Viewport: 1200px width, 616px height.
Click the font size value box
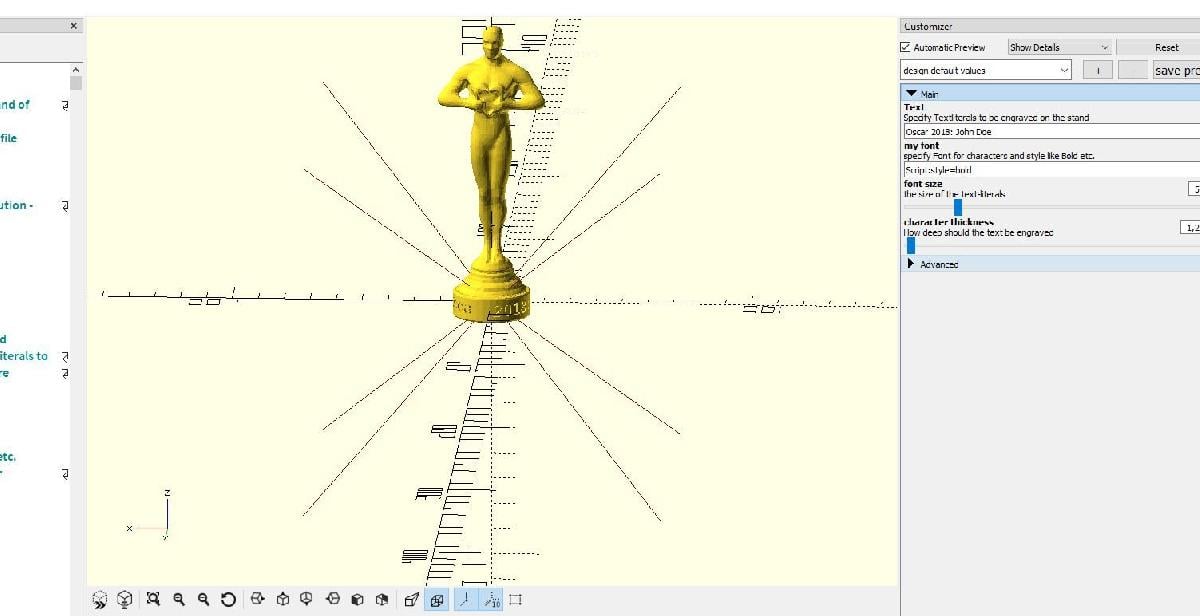pos(1194,189)
